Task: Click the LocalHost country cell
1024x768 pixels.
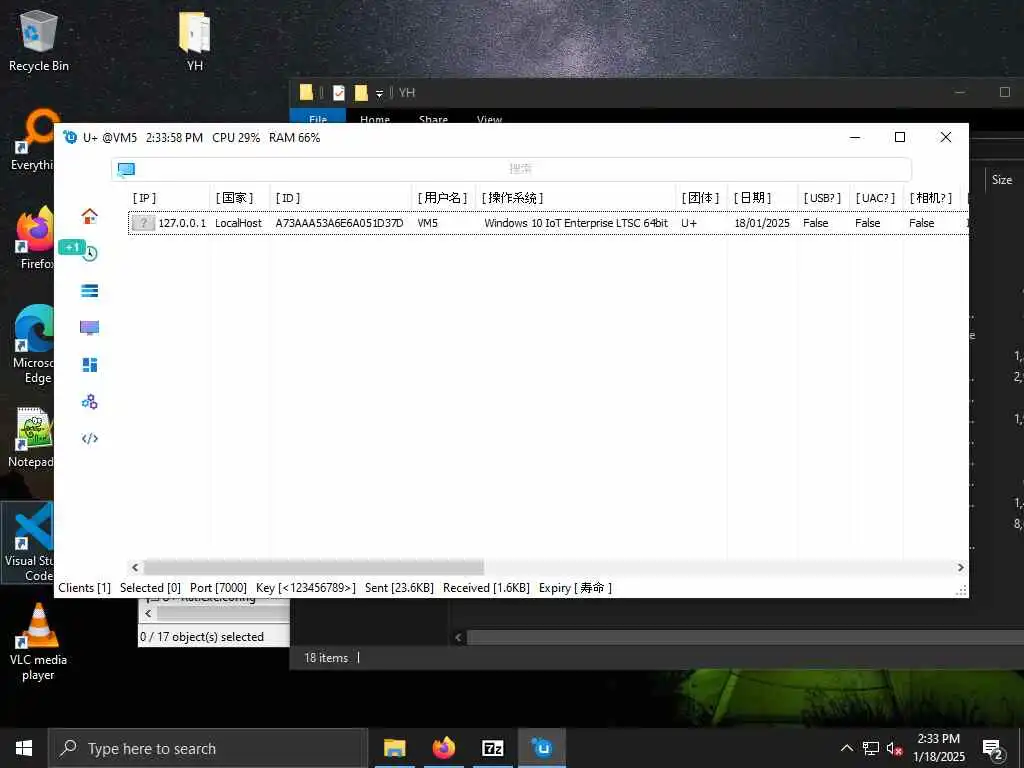Action: click(238, 223)
